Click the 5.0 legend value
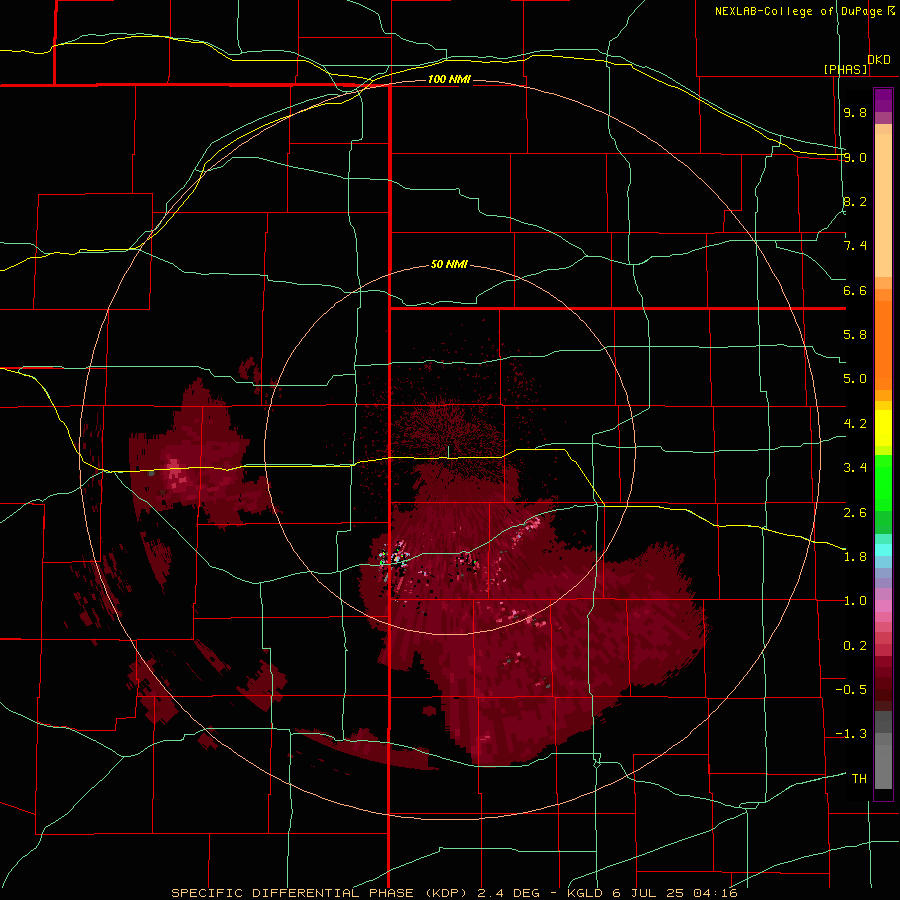 (x=855, y=379)
